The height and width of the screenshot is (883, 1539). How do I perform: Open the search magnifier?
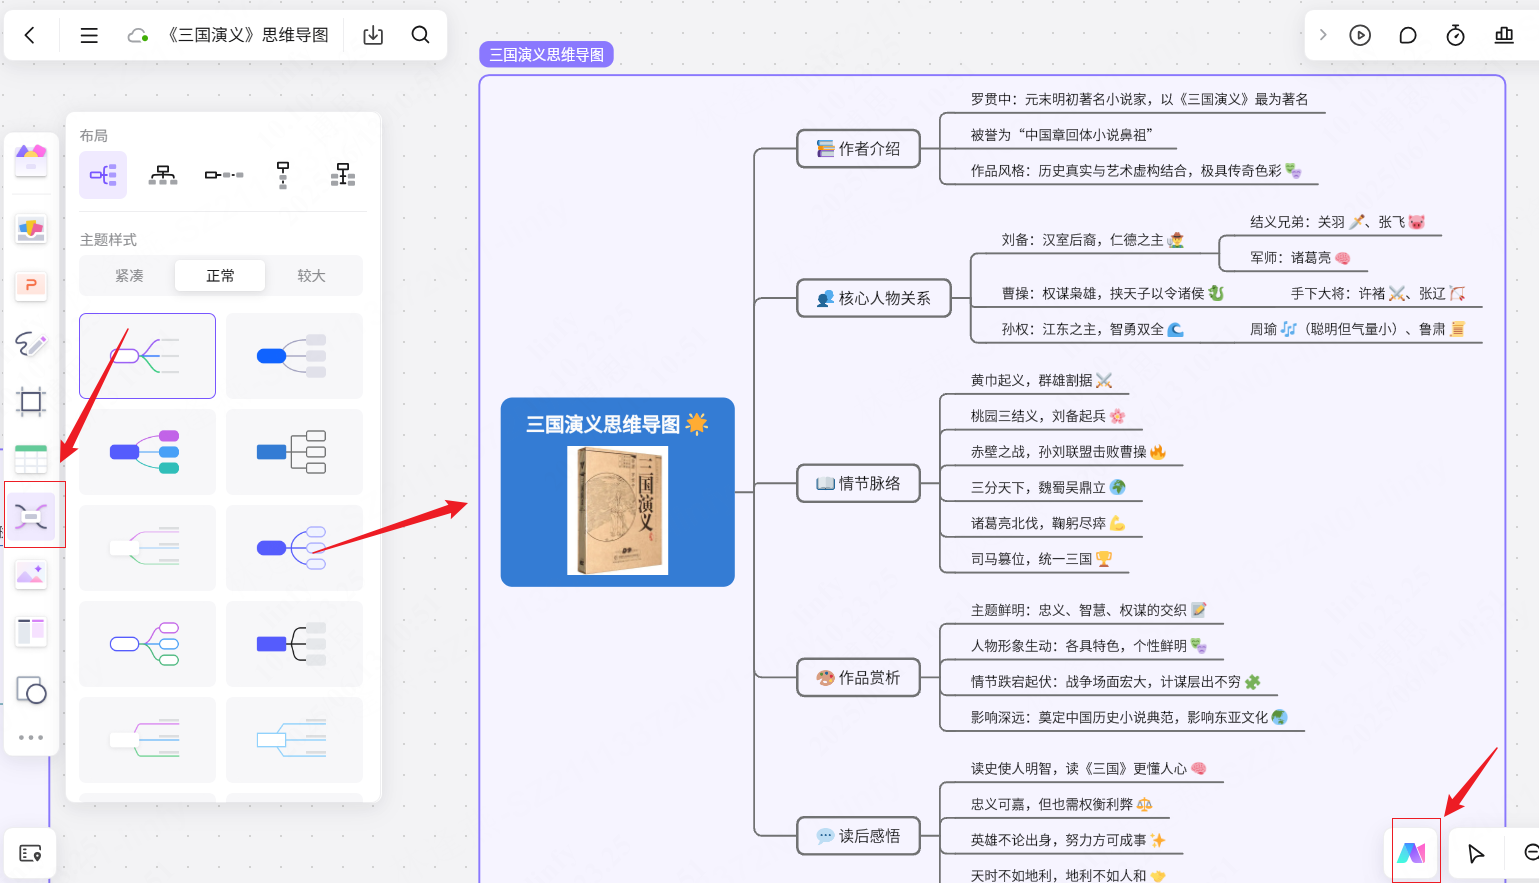click(x=421, y=35)
